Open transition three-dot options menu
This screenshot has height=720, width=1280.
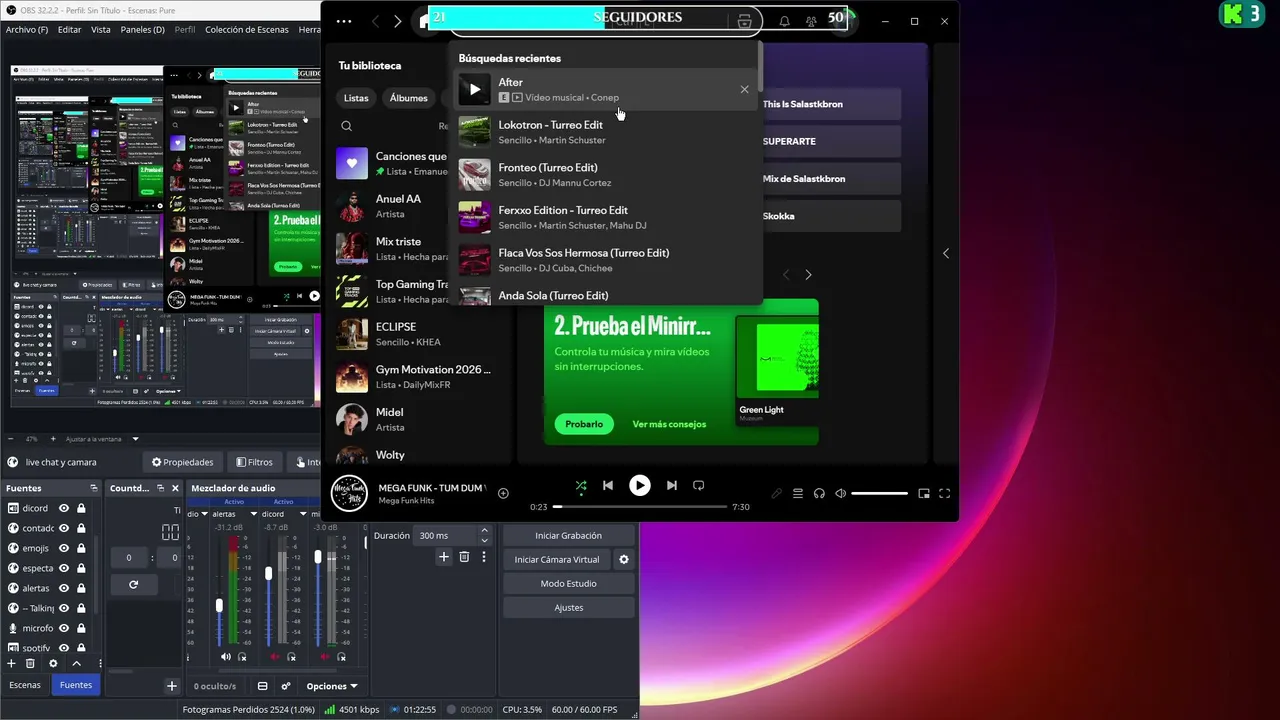[x=484, y=557]
